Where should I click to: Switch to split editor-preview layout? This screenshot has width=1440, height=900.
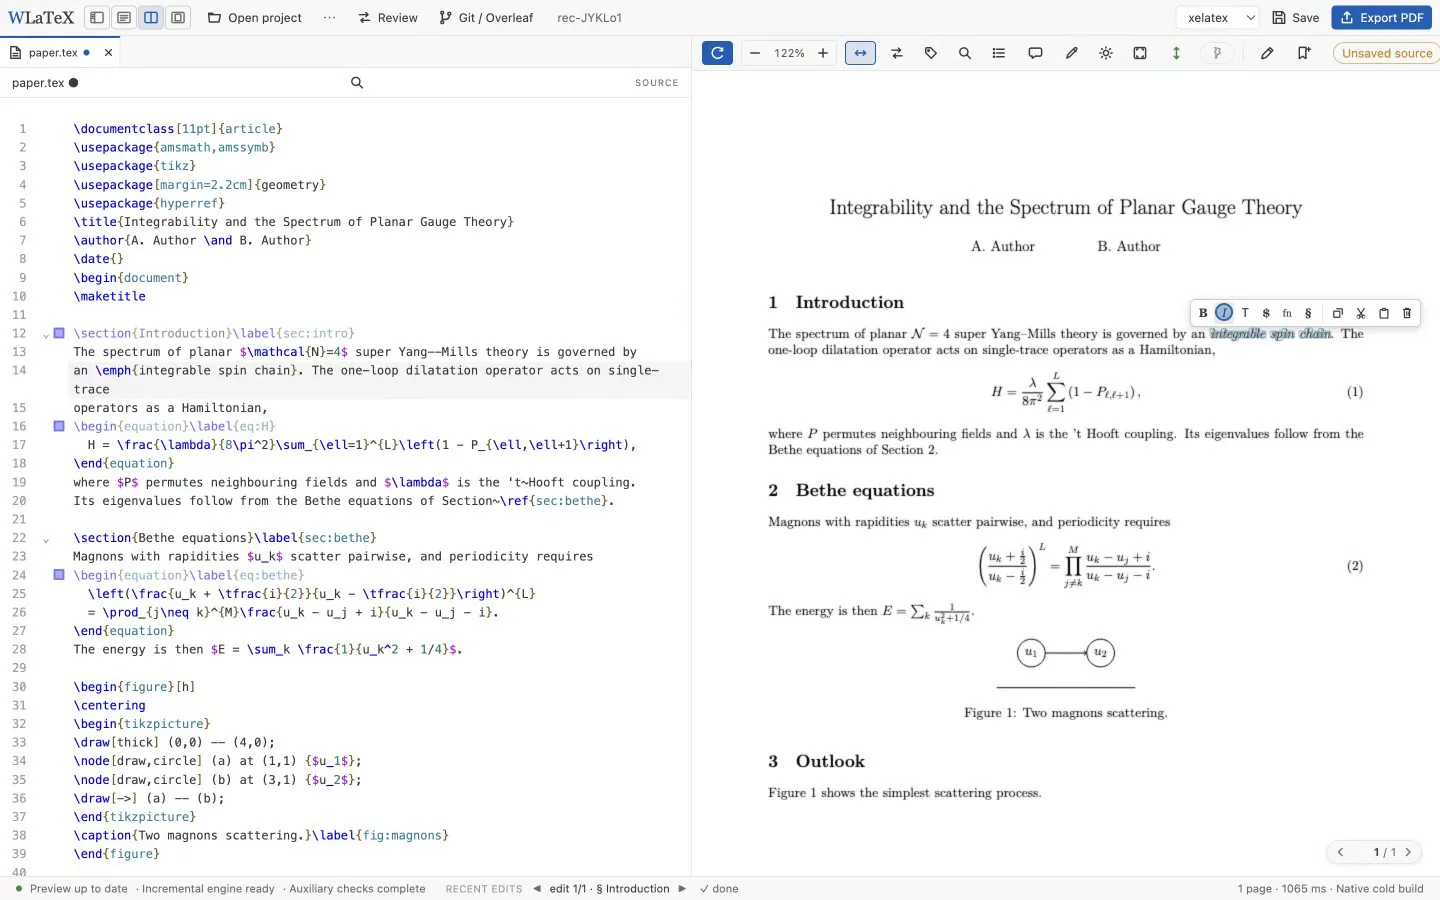[151, 17]
